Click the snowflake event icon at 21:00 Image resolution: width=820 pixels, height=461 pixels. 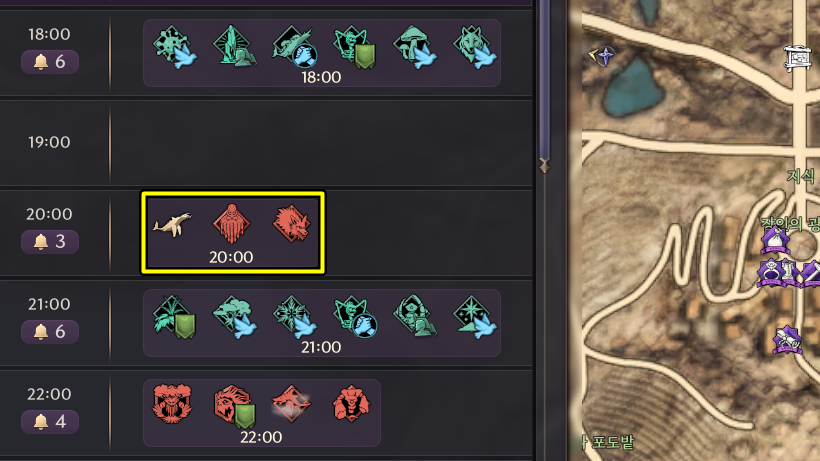click(295, 317)
